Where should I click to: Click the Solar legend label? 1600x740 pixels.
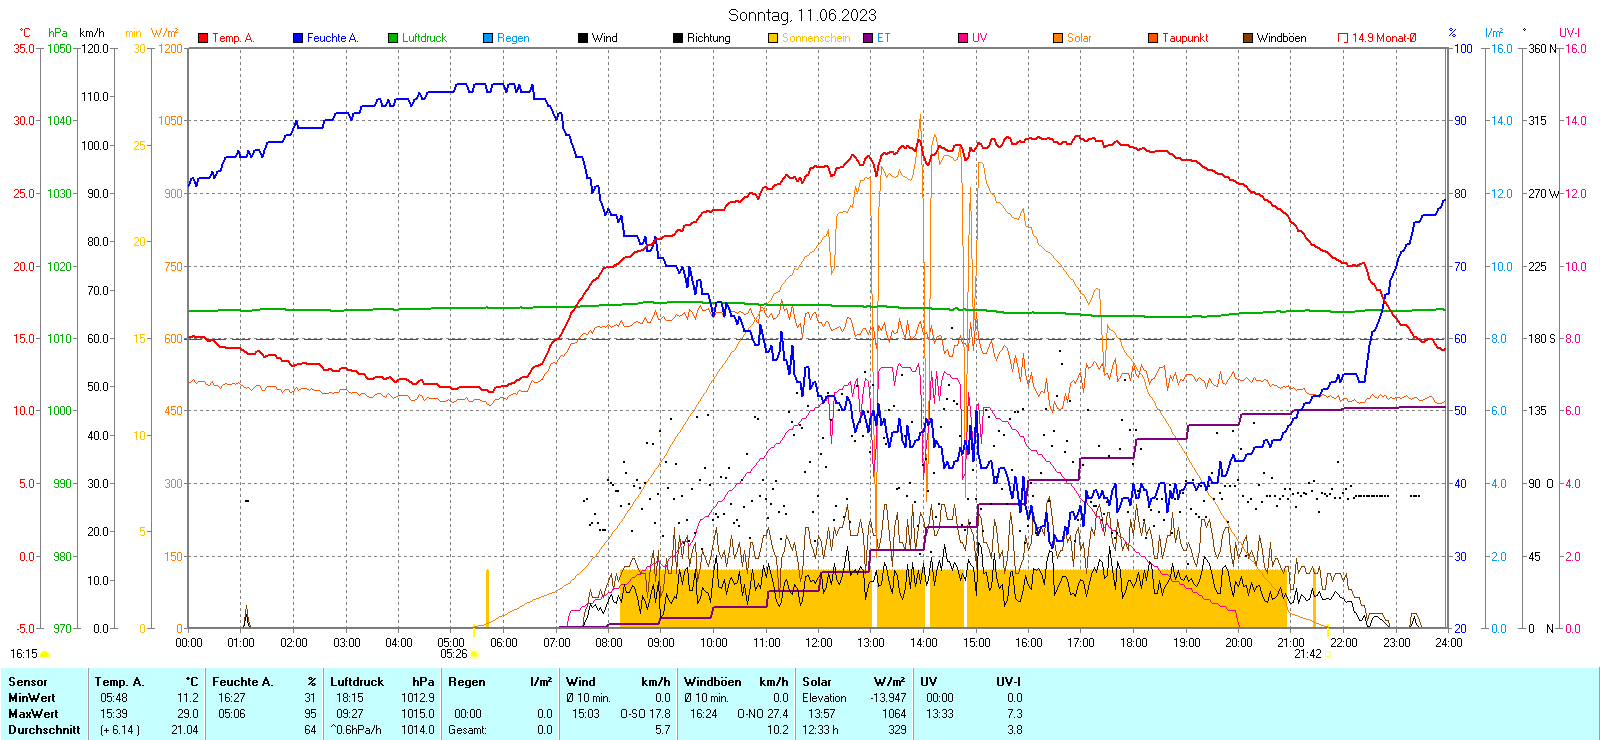1079,38
